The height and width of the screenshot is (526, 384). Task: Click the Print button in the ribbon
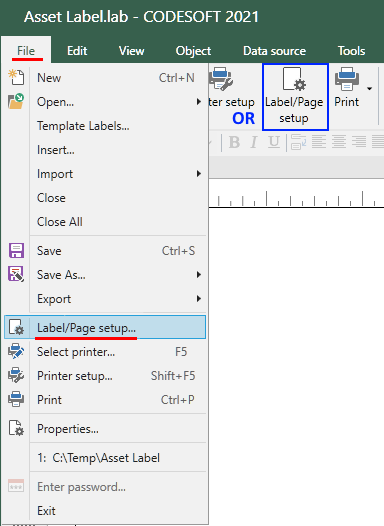[x=347, y=88]
